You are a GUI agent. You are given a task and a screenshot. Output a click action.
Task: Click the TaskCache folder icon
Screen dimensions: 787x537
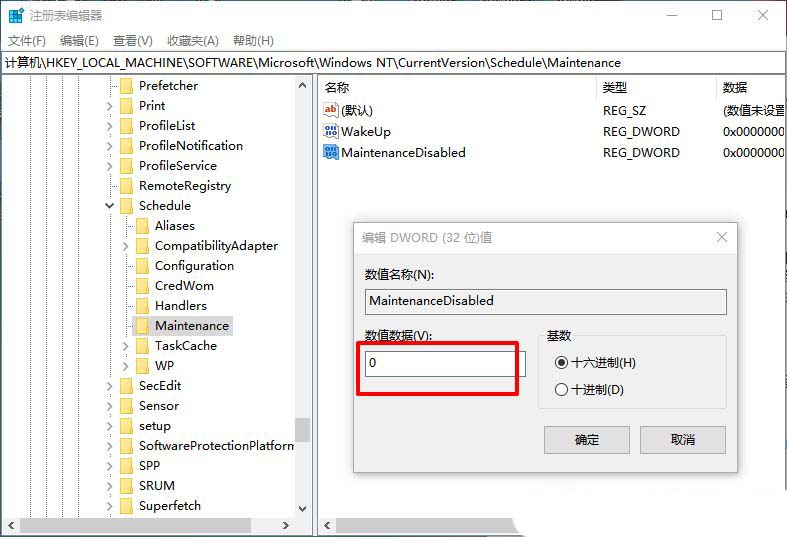coord(143,346)
